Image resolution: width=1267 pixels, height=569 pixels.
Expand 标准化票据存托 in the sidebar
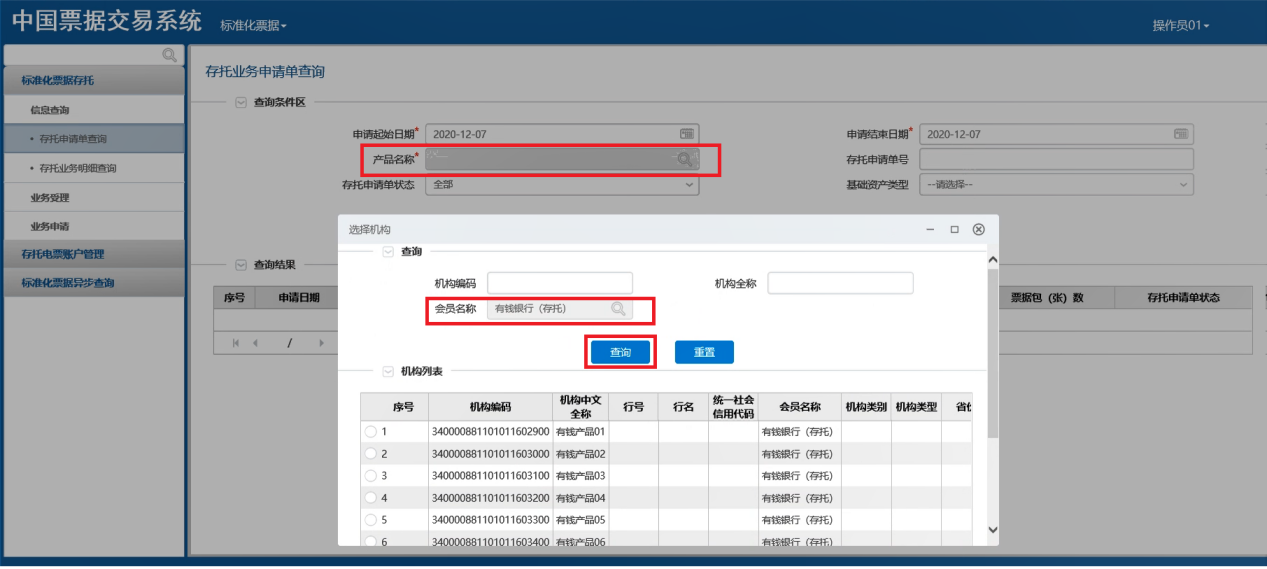tap(94, 80)
